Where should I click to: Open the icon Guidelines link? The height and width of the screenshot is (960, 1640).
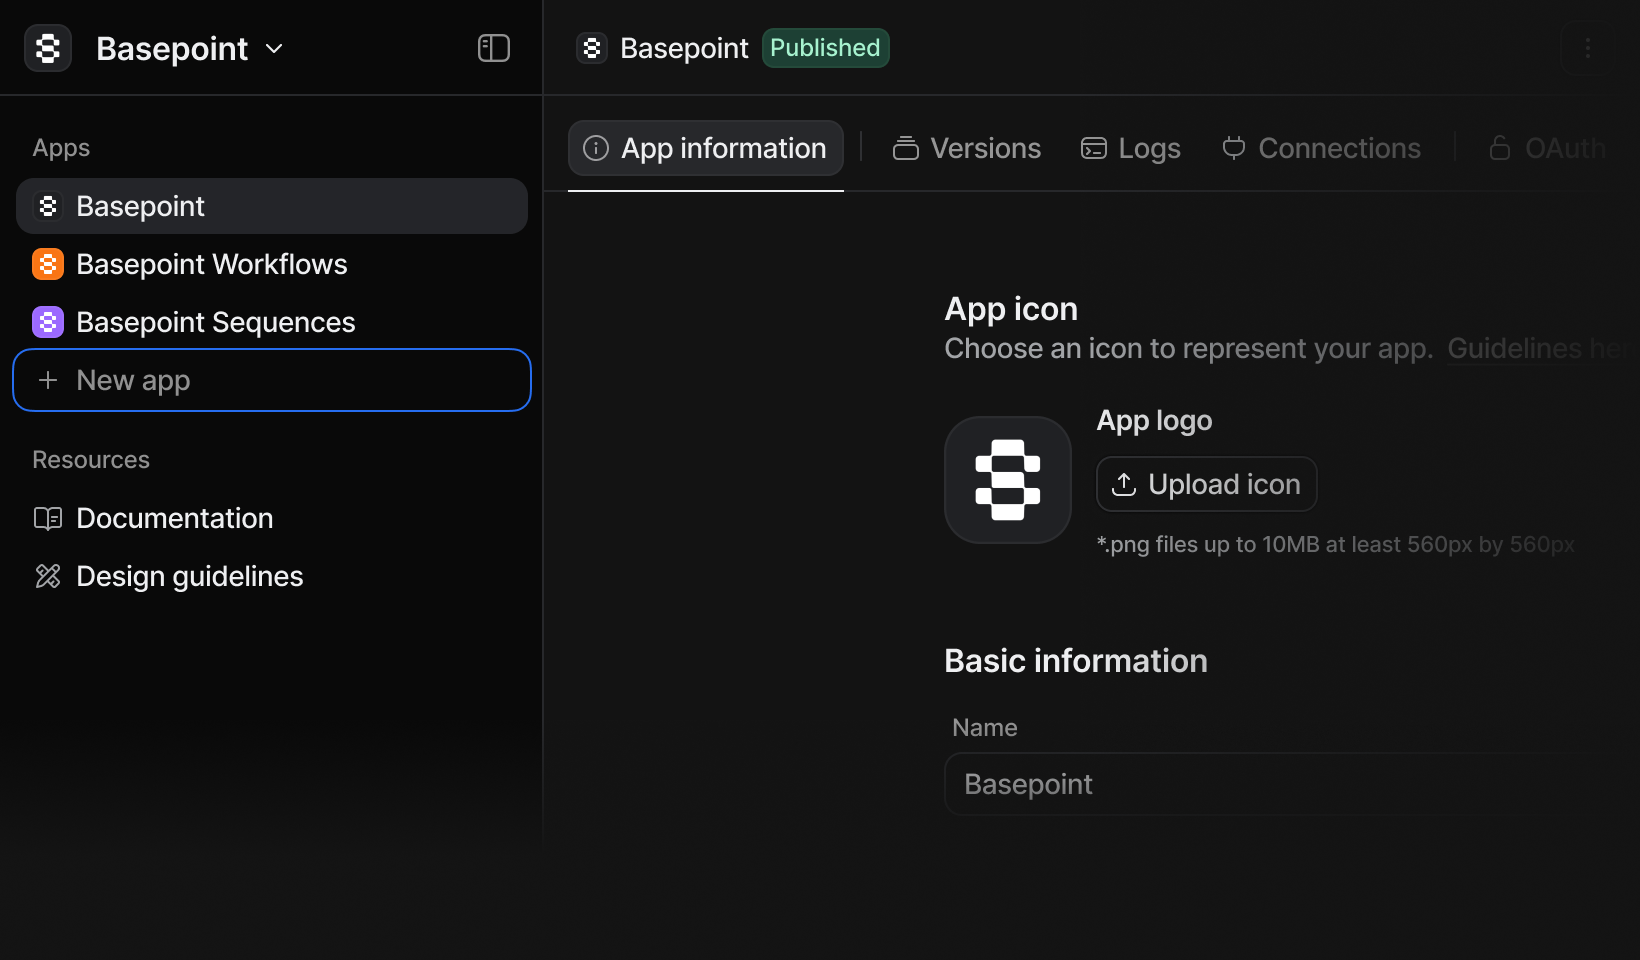pyautogui.click(x=1538, y=348)
